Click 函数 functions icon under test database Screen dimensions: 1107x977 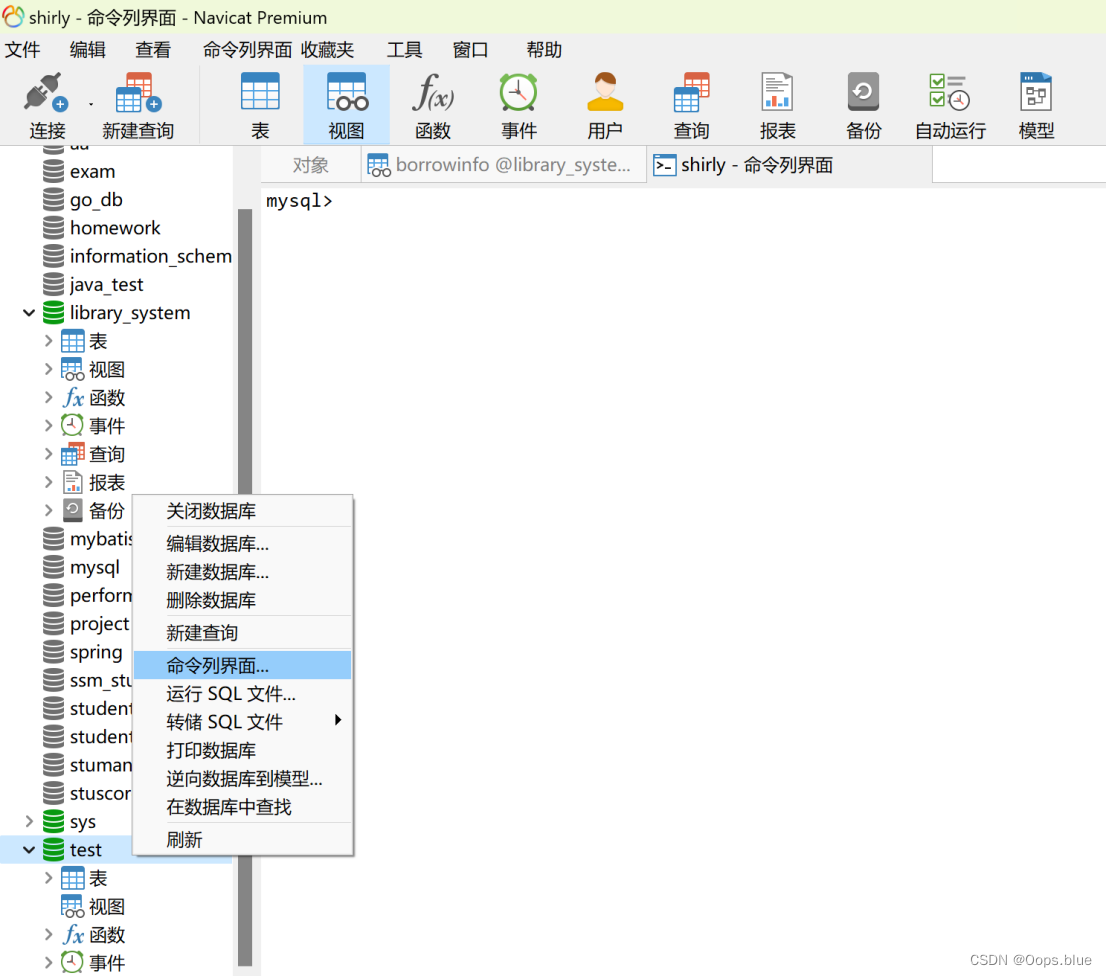tap(73, 935)
